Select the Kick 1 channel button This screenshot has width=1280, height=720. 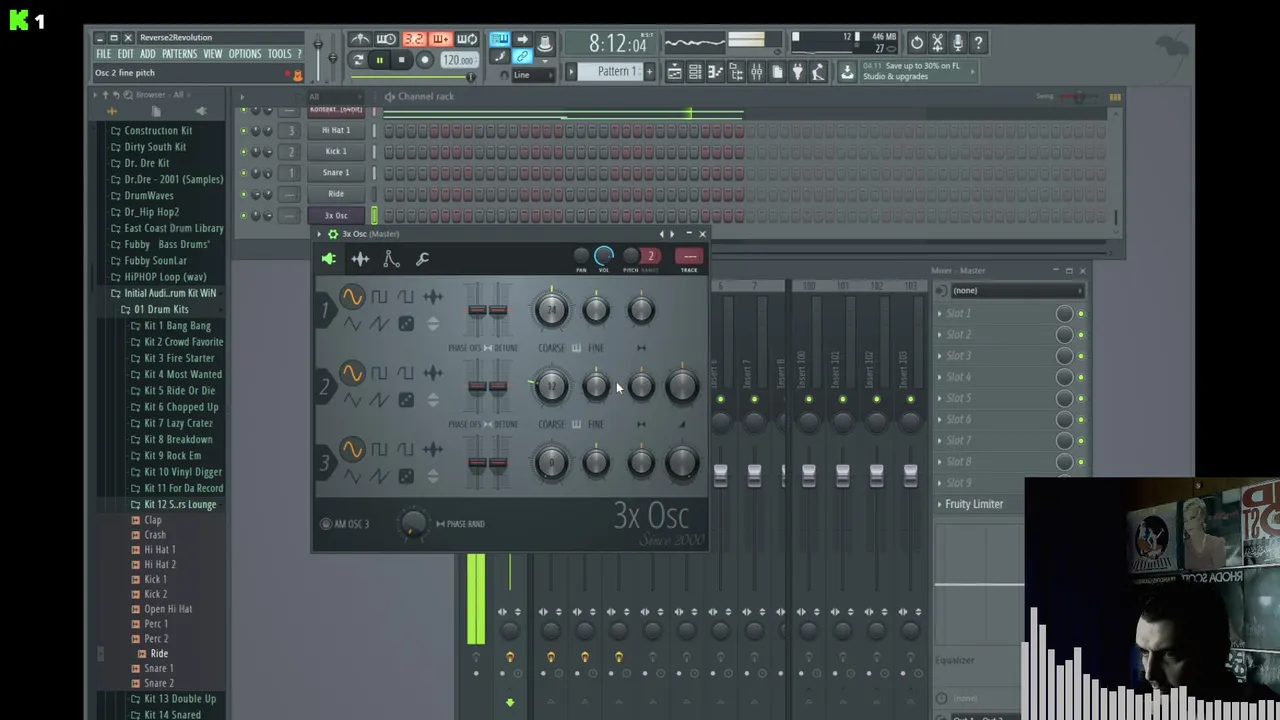point(336,152)
